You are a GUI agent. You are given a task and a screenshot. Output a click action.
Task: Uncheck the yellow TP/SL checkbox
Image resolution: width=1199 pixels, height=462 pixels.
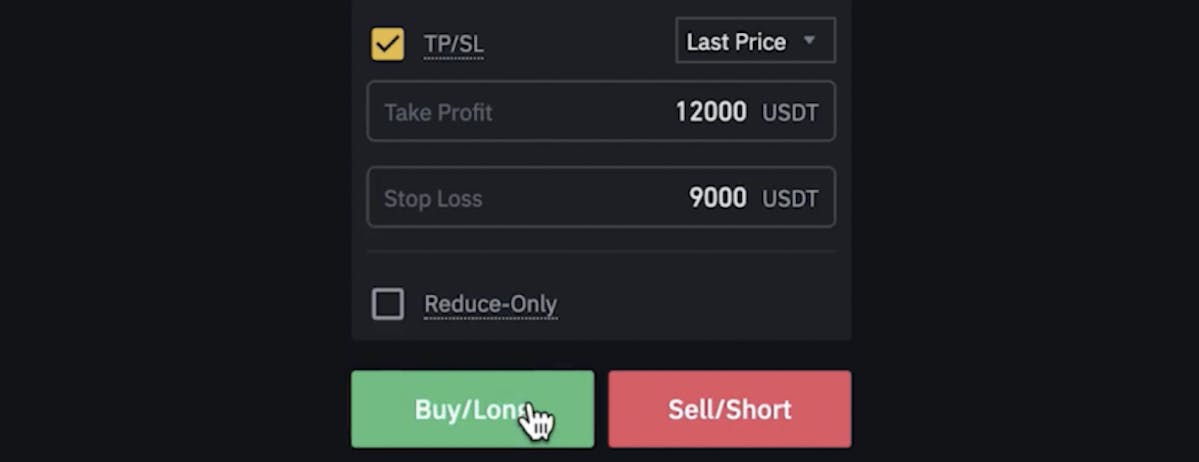[x=388, y=44]
